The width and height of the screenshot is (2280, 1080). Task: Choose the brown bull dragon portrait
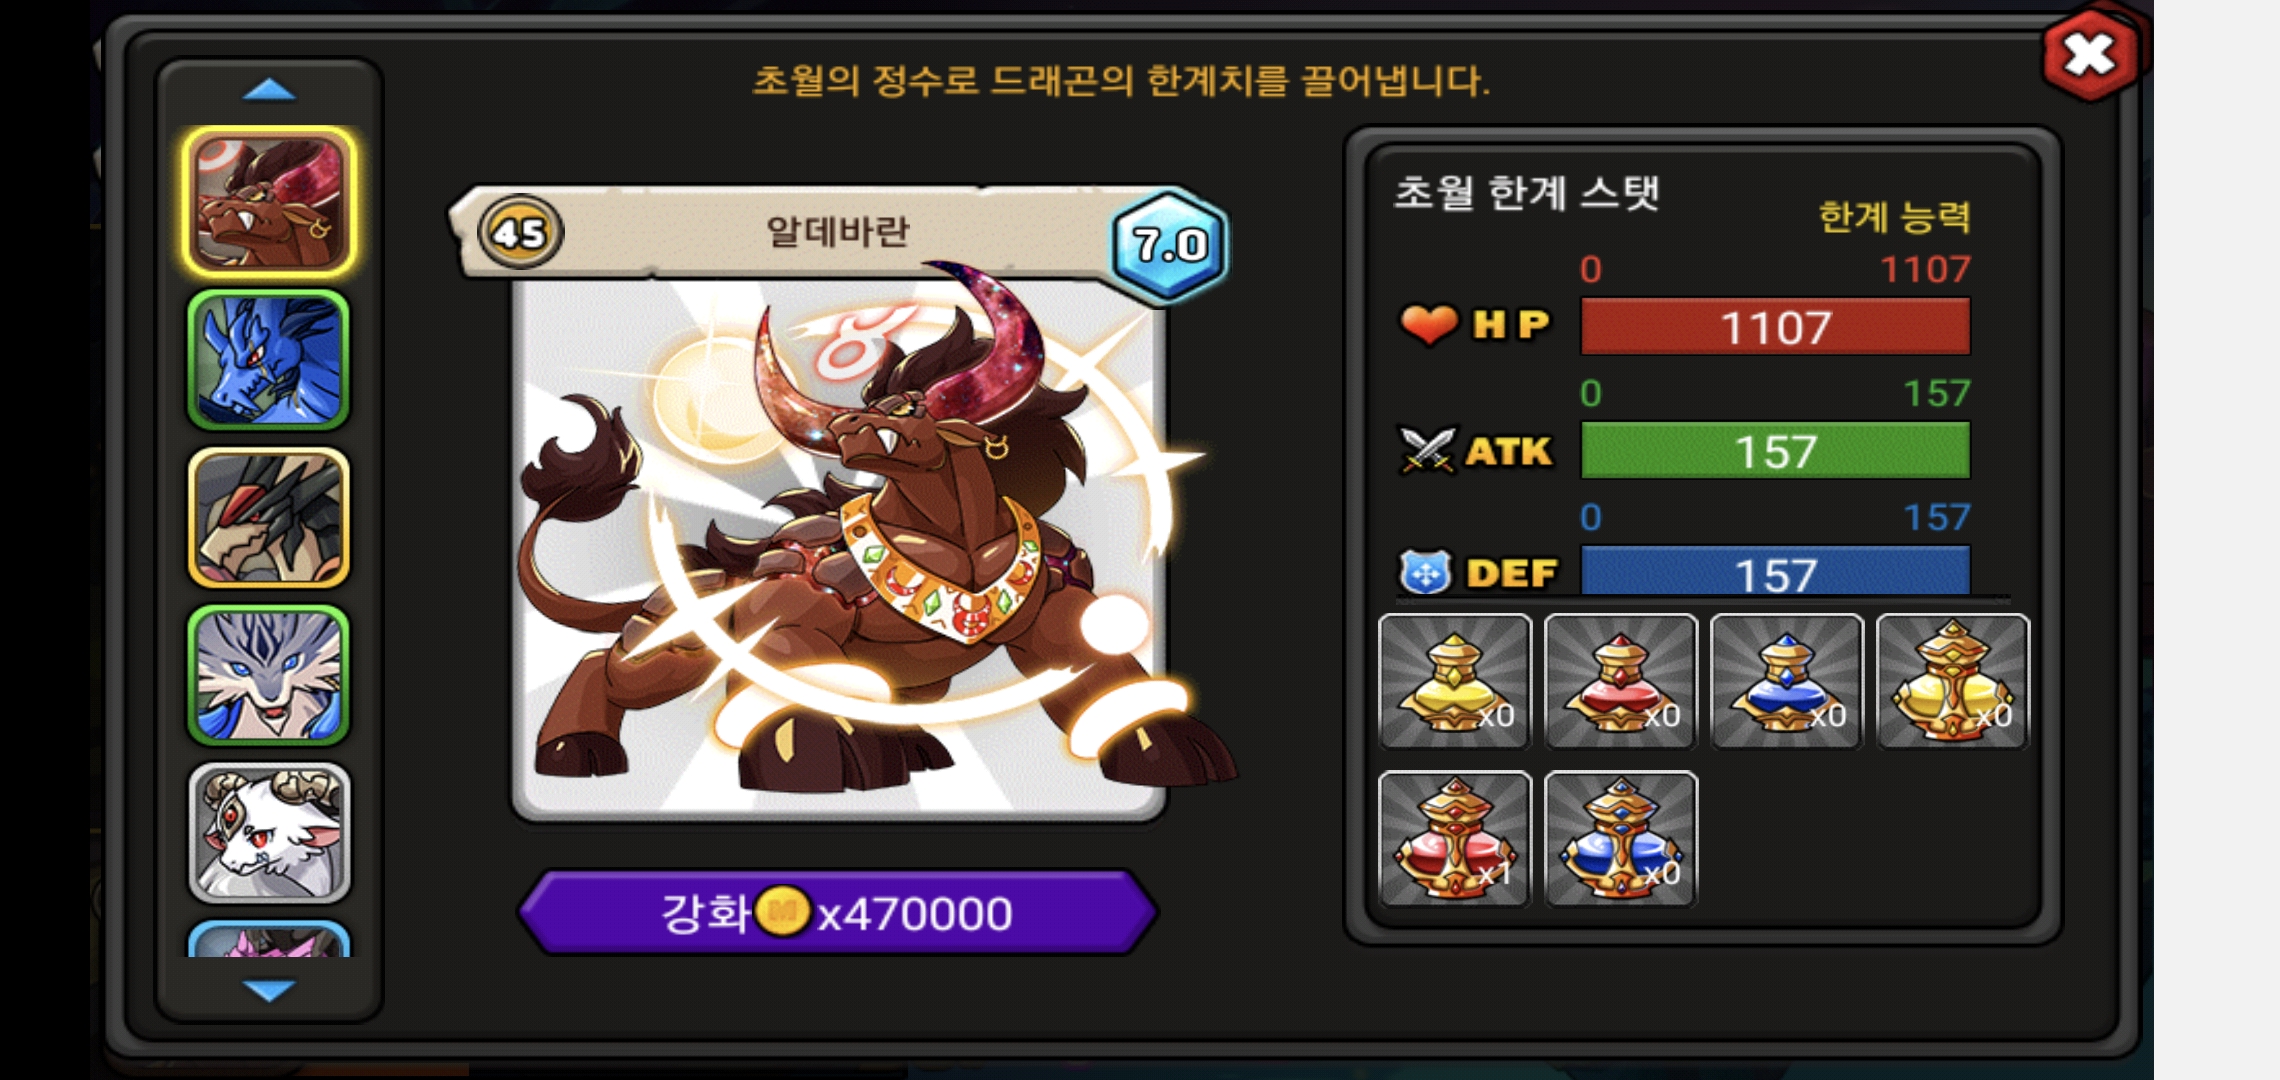pyautogui.click(x=268, y=202)
